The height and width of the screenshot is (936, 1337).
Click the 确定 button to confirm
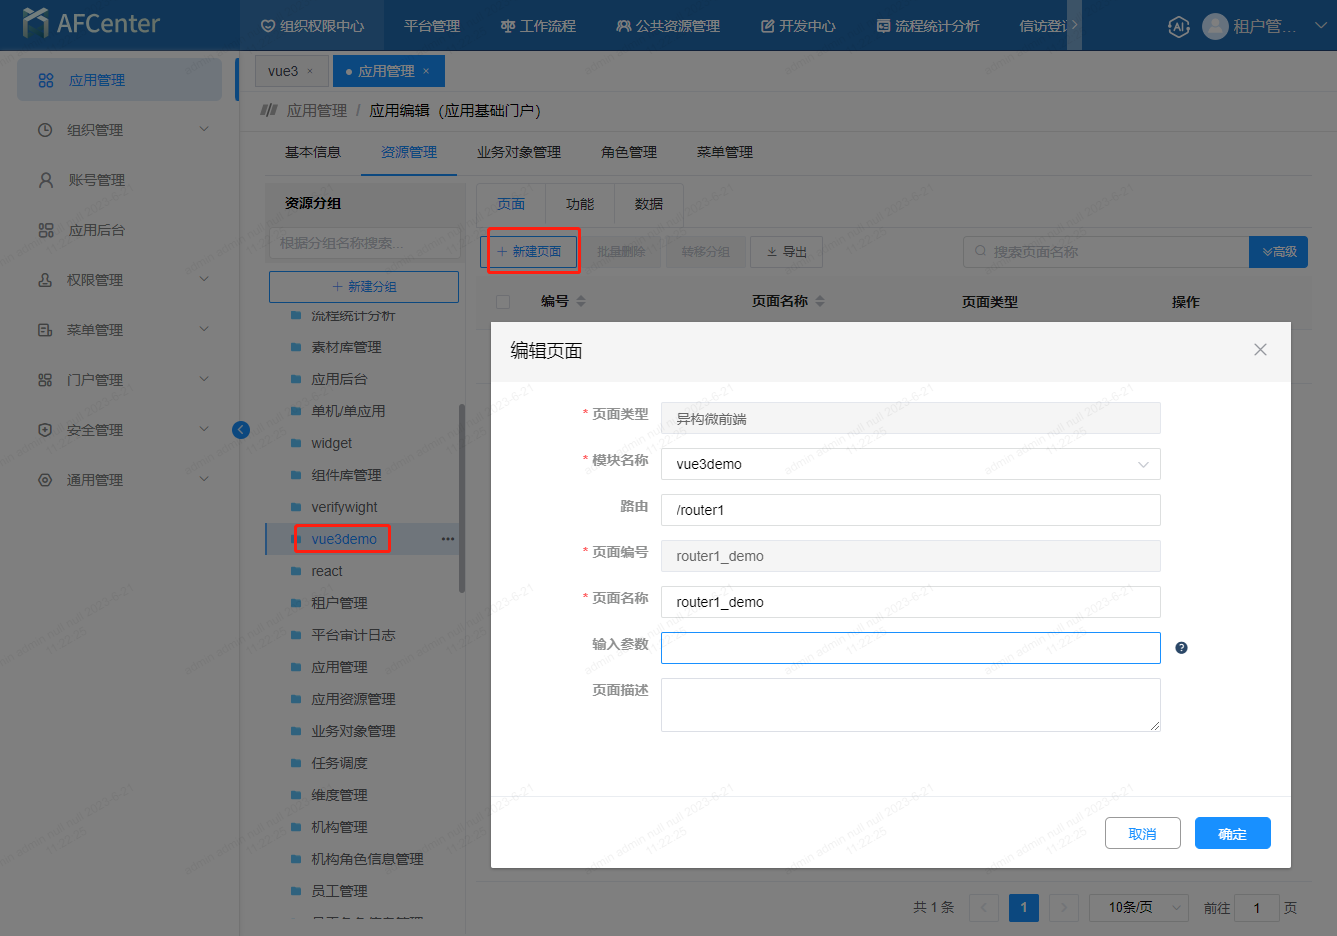(1232, 834)
